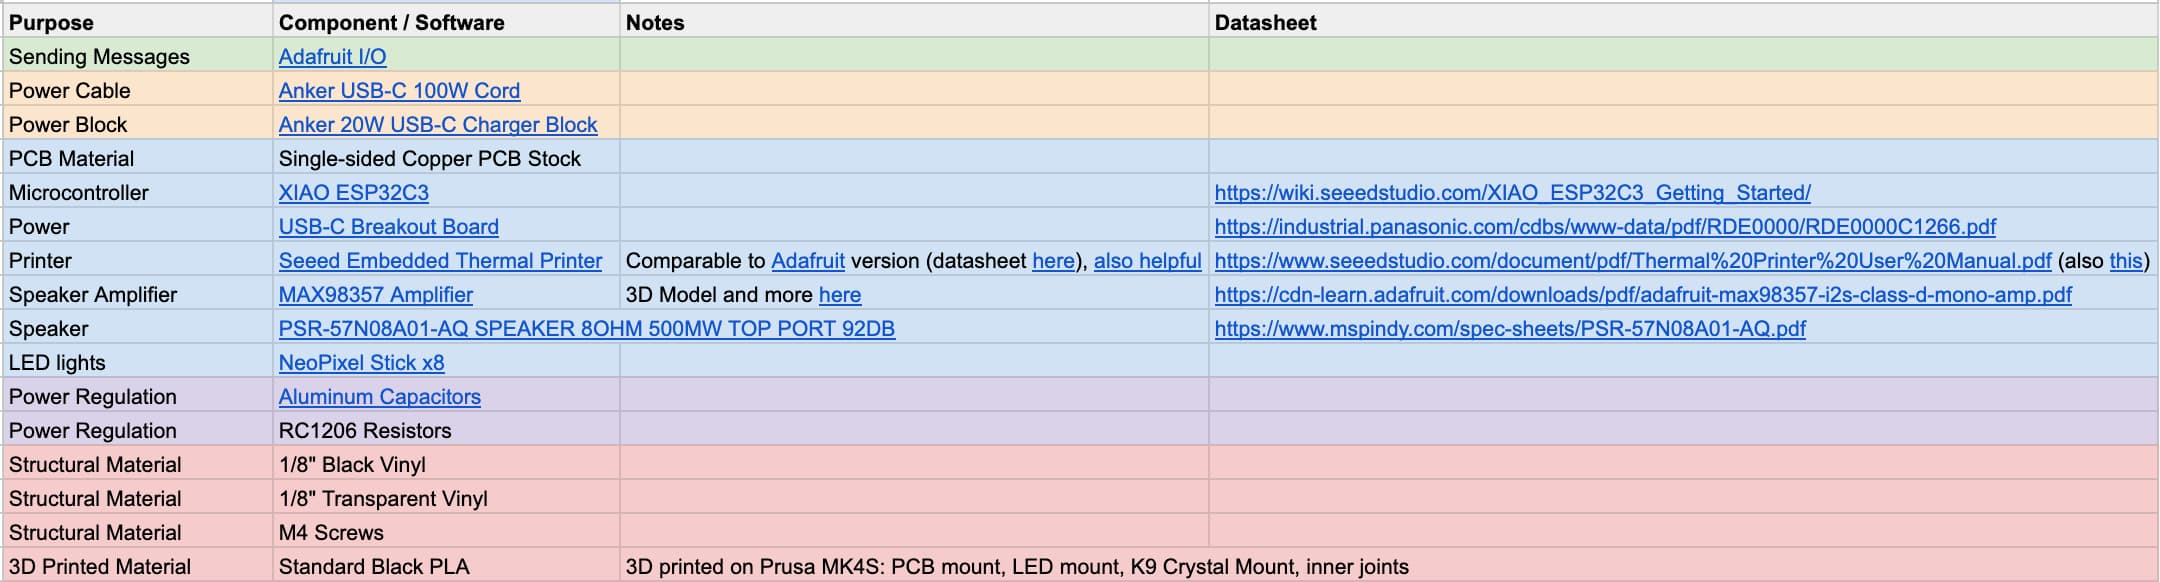Click the "this" link in Printer datasheet
This screenshot has width=2160, height=582.
(2125, 261)
